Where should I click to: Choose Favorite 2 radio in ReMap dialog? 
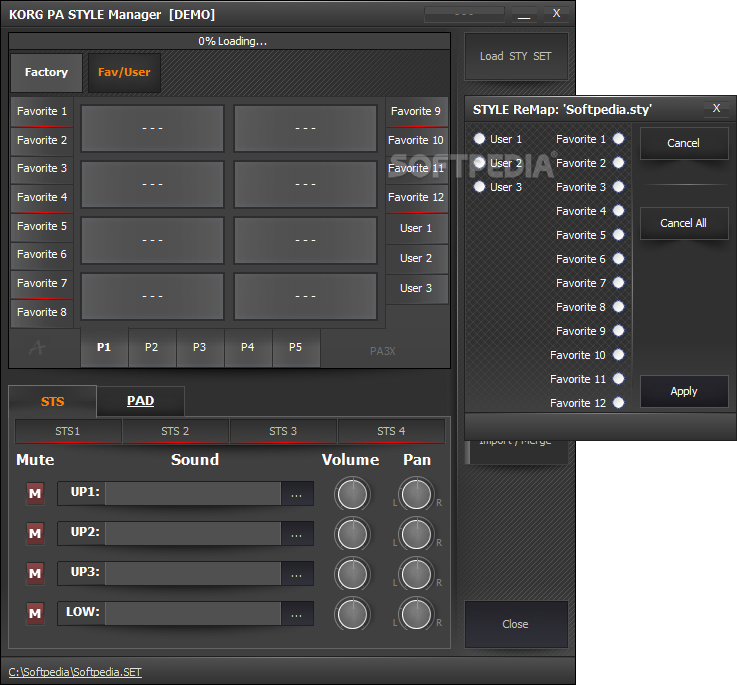[x=619, y=163]
